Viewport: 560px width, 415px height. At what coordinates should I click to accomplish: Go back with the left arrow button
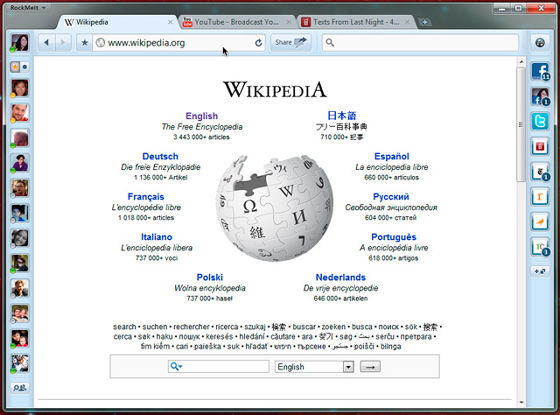coord(46,43)
